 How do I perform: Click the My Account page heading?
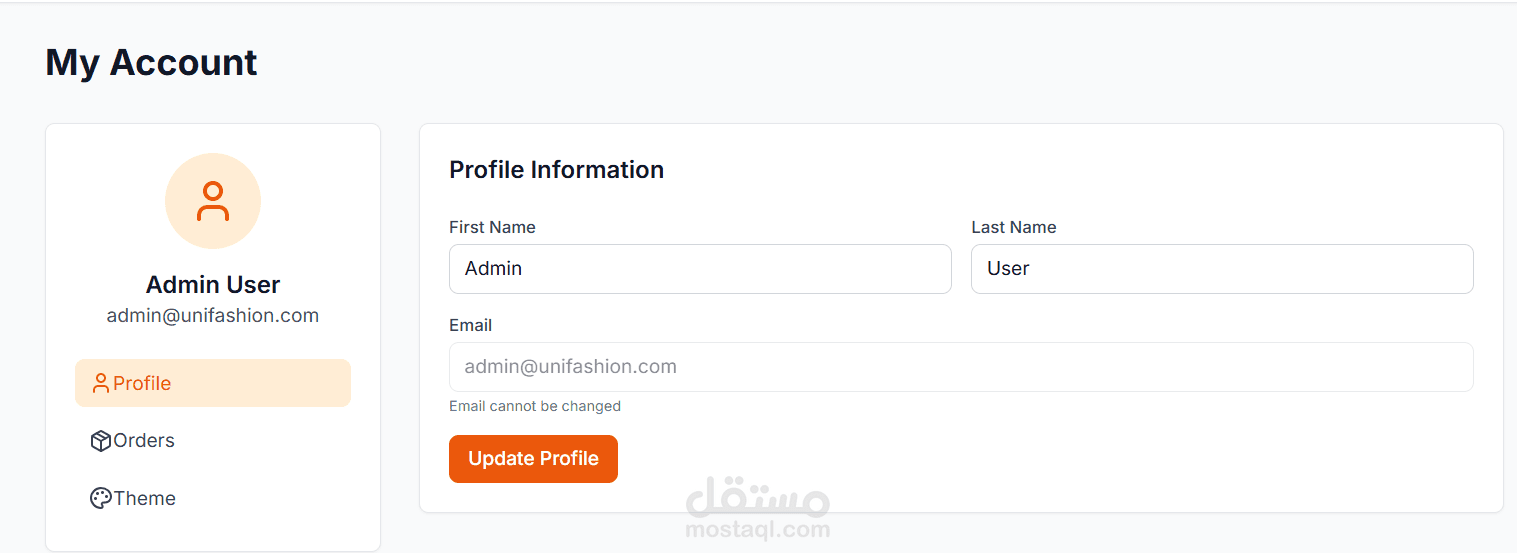click(151, 62)
